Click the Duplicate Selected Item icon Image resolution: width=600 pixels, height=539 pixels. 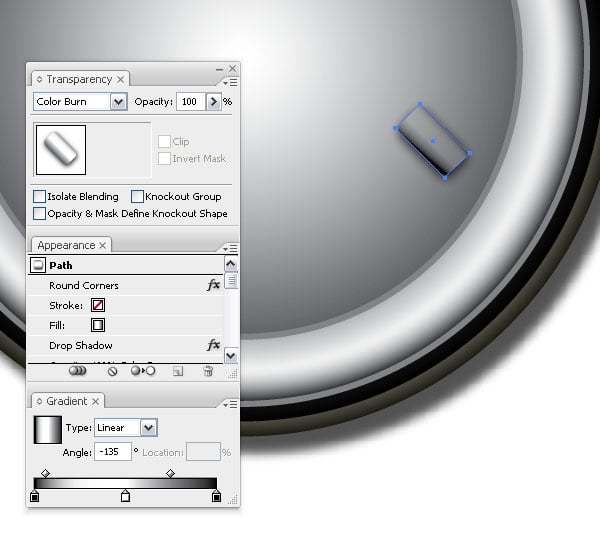tap(178, 371)
